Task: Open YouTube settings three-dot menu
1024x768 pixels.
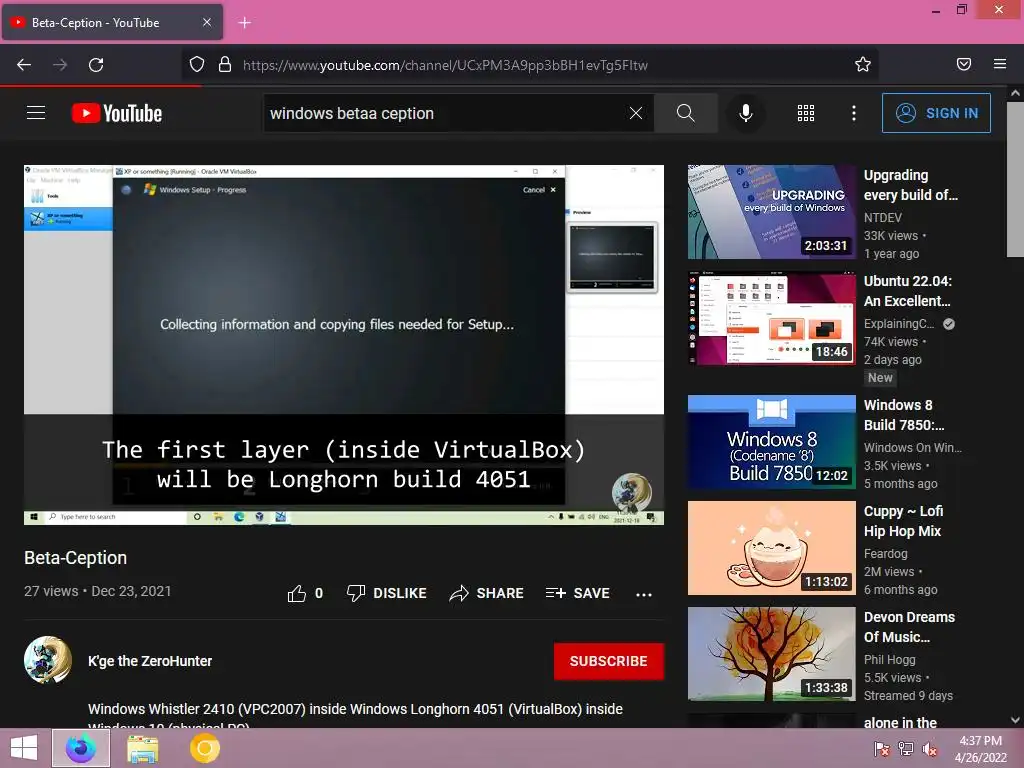Action: [854, 114]
